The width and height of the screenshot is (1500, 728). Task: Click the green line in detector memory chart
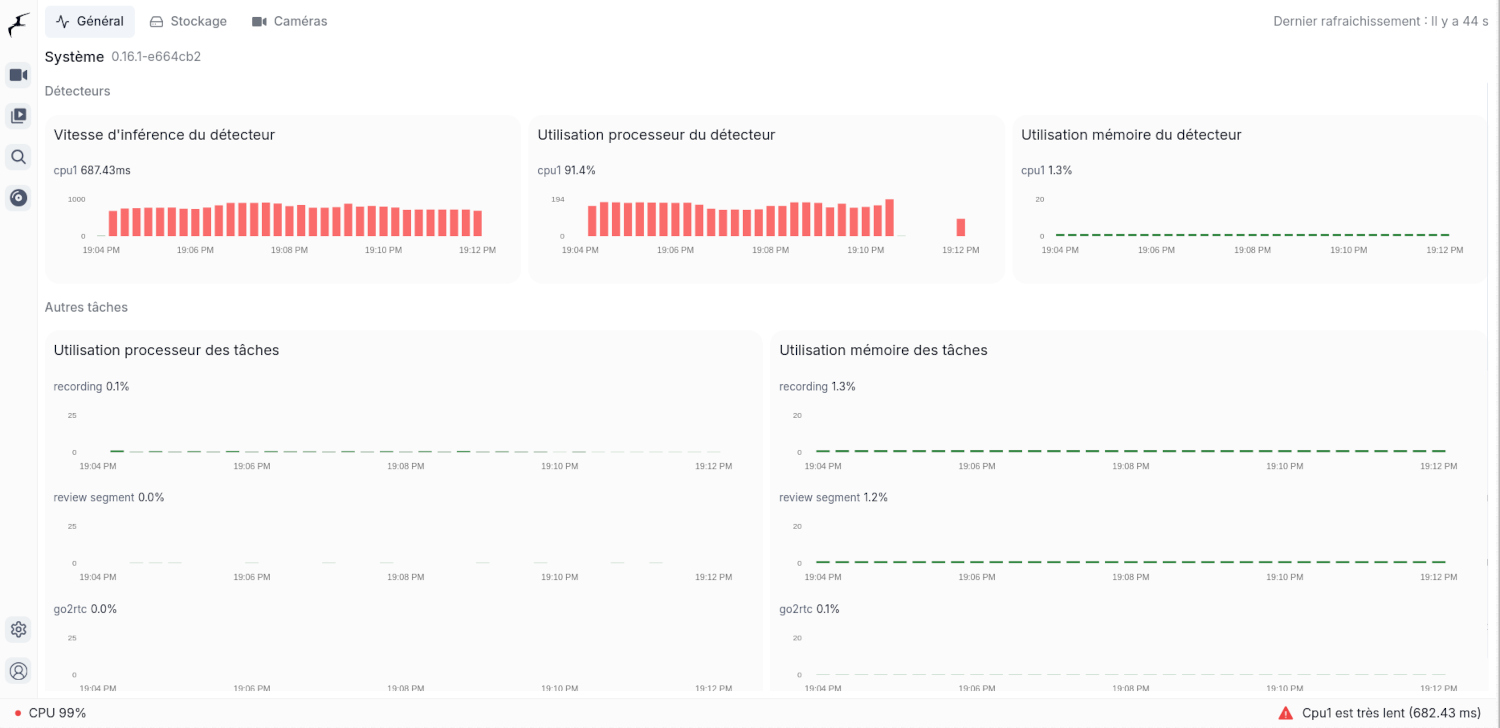pyautogui.click(x=1250, y=234)
